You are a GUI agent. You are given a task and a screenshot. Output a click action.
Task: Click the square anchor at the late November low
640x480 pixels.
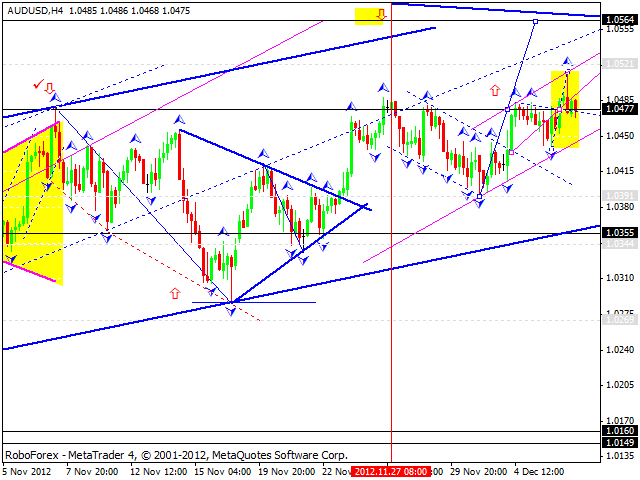click(x=480, y=196)
